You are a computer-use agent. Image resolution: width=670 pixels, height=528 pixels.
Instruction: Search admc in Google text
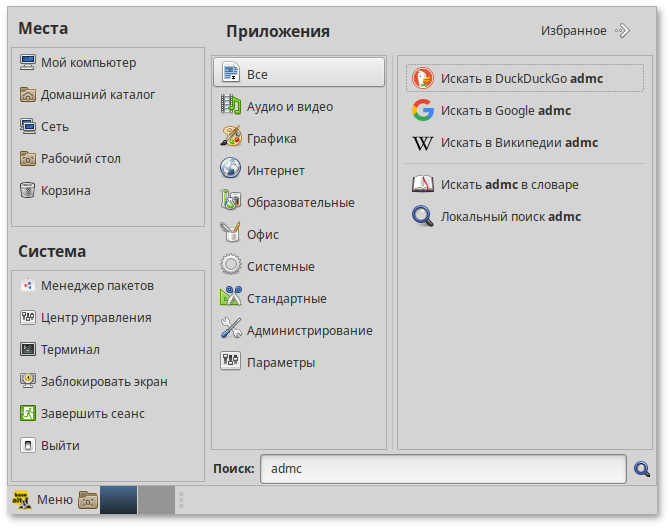(x=506, y=111)
